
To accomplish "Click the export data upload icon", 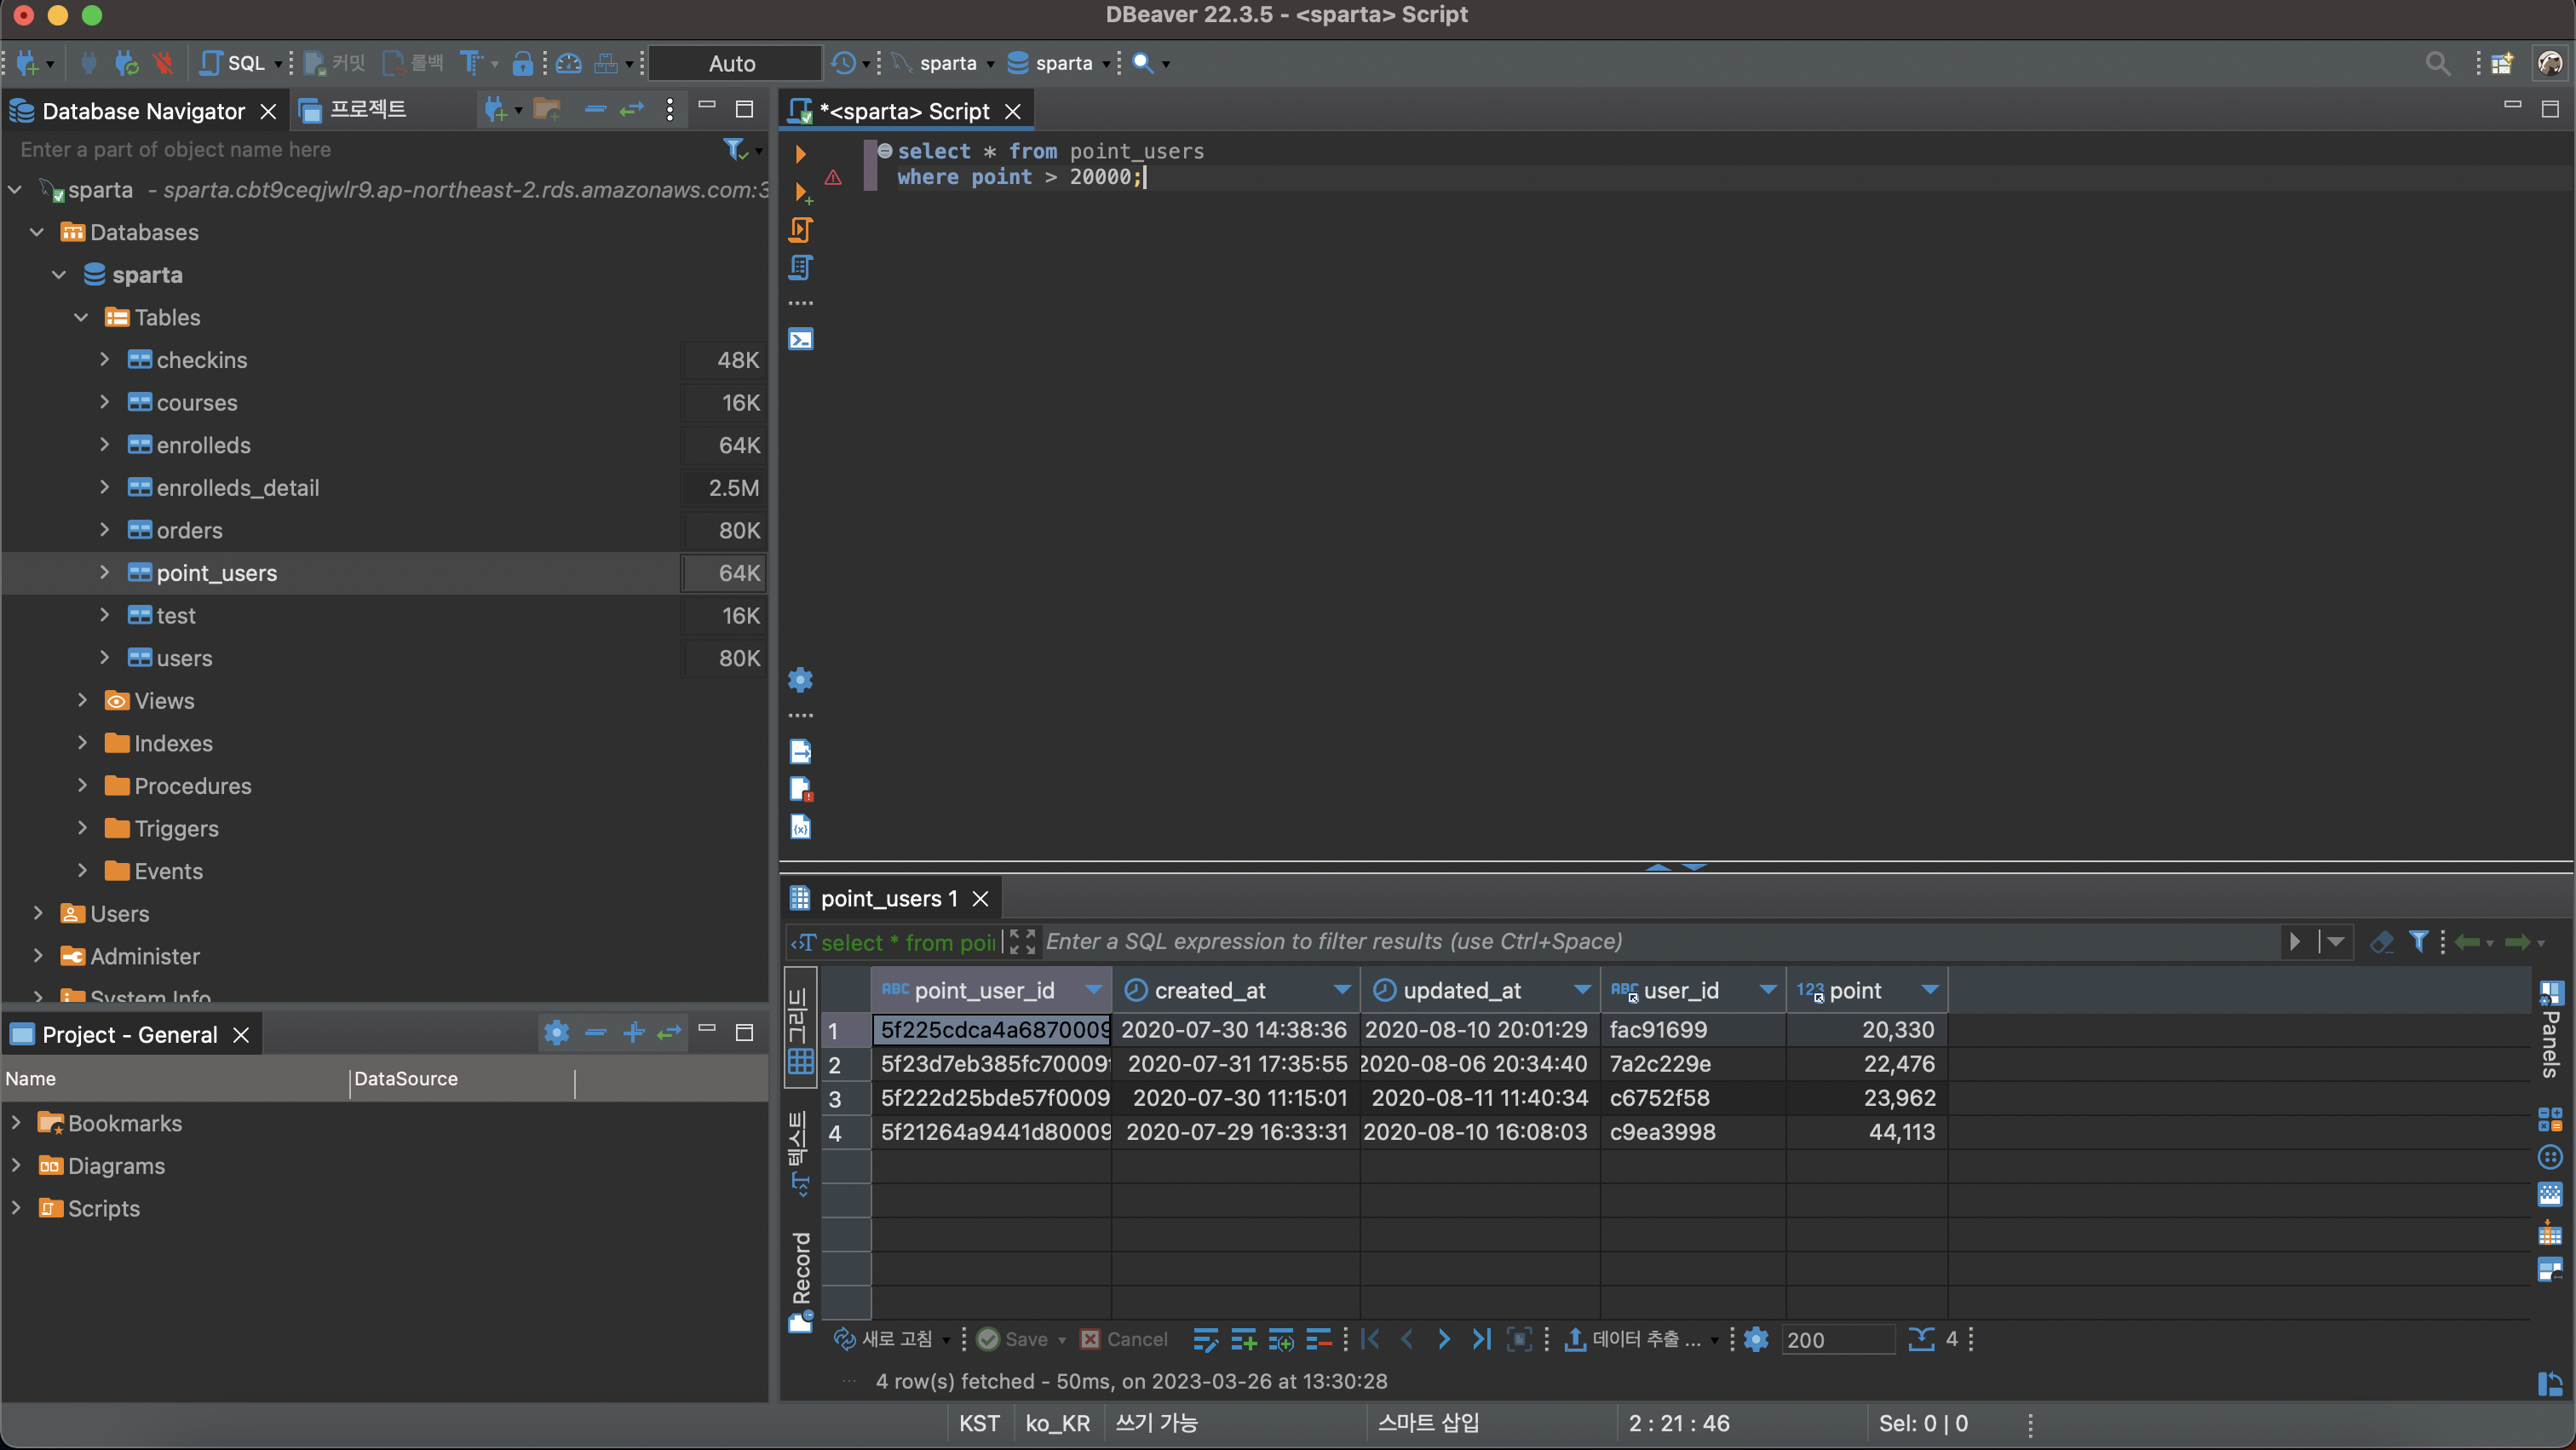I will (x=1574, y=1339).
